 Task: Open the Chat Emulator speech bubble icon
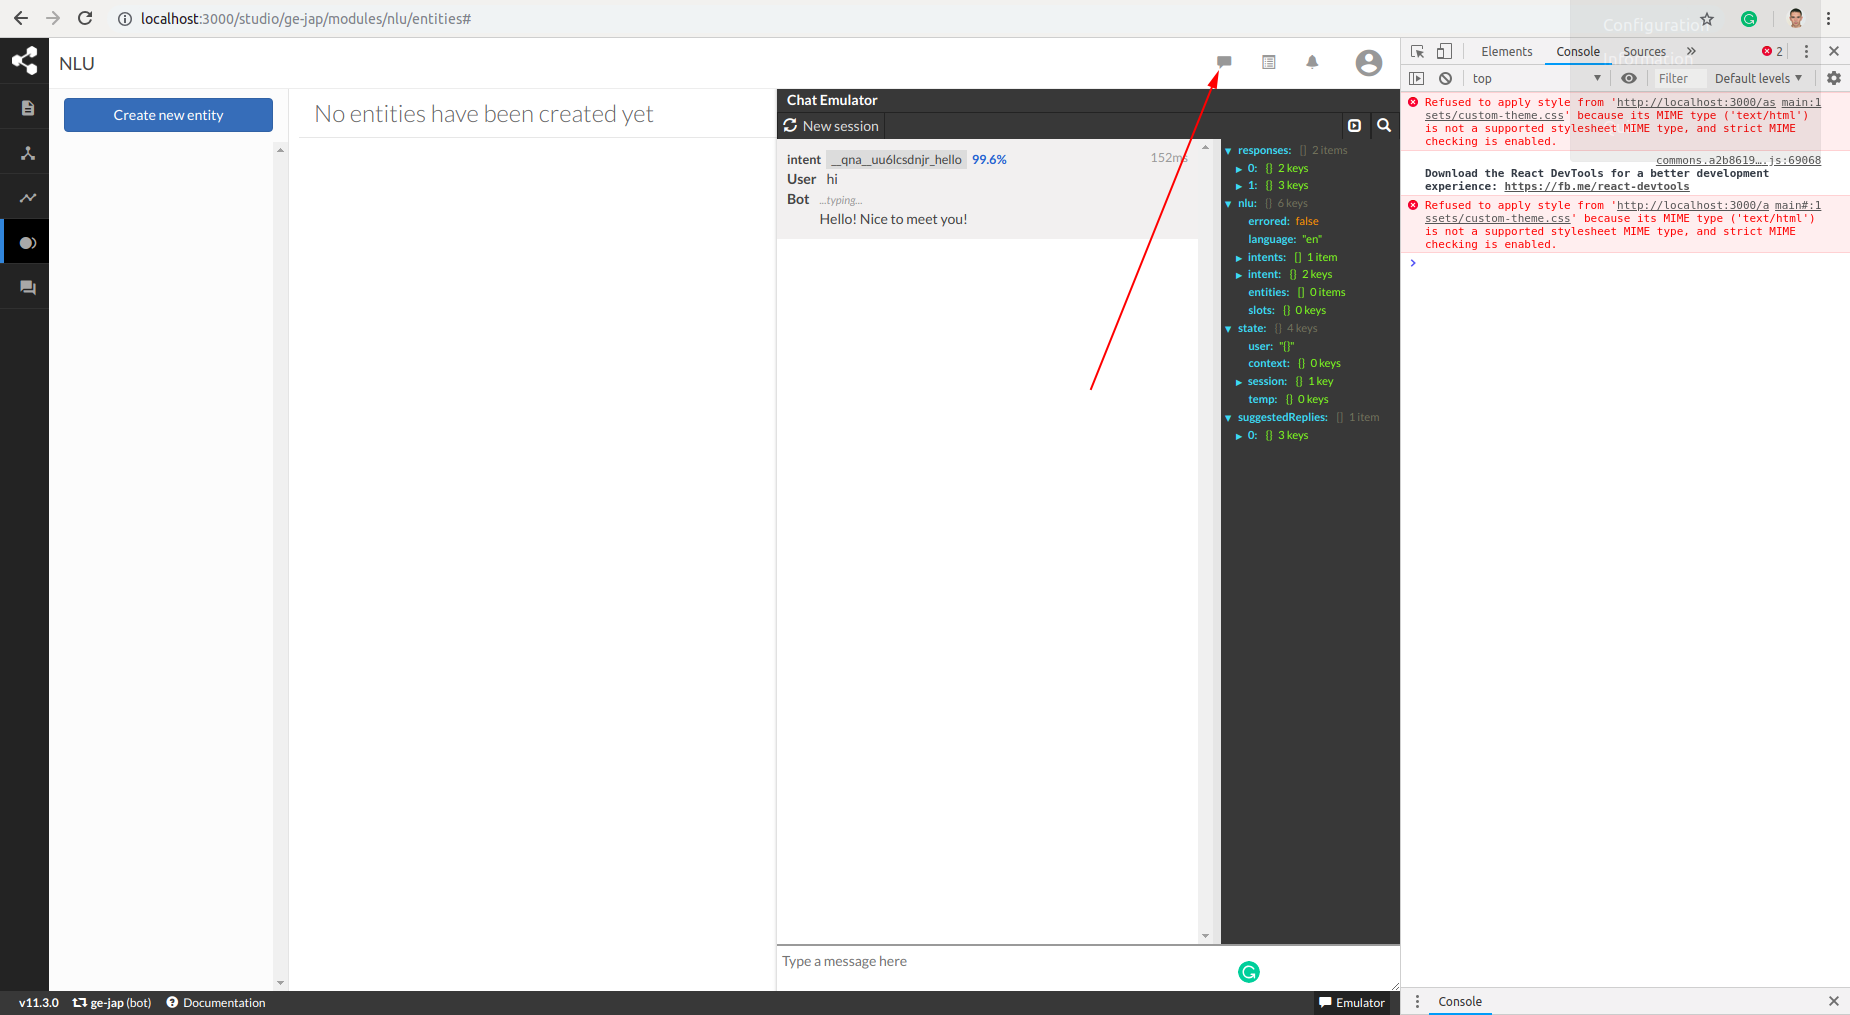[x=1224, y=62]
